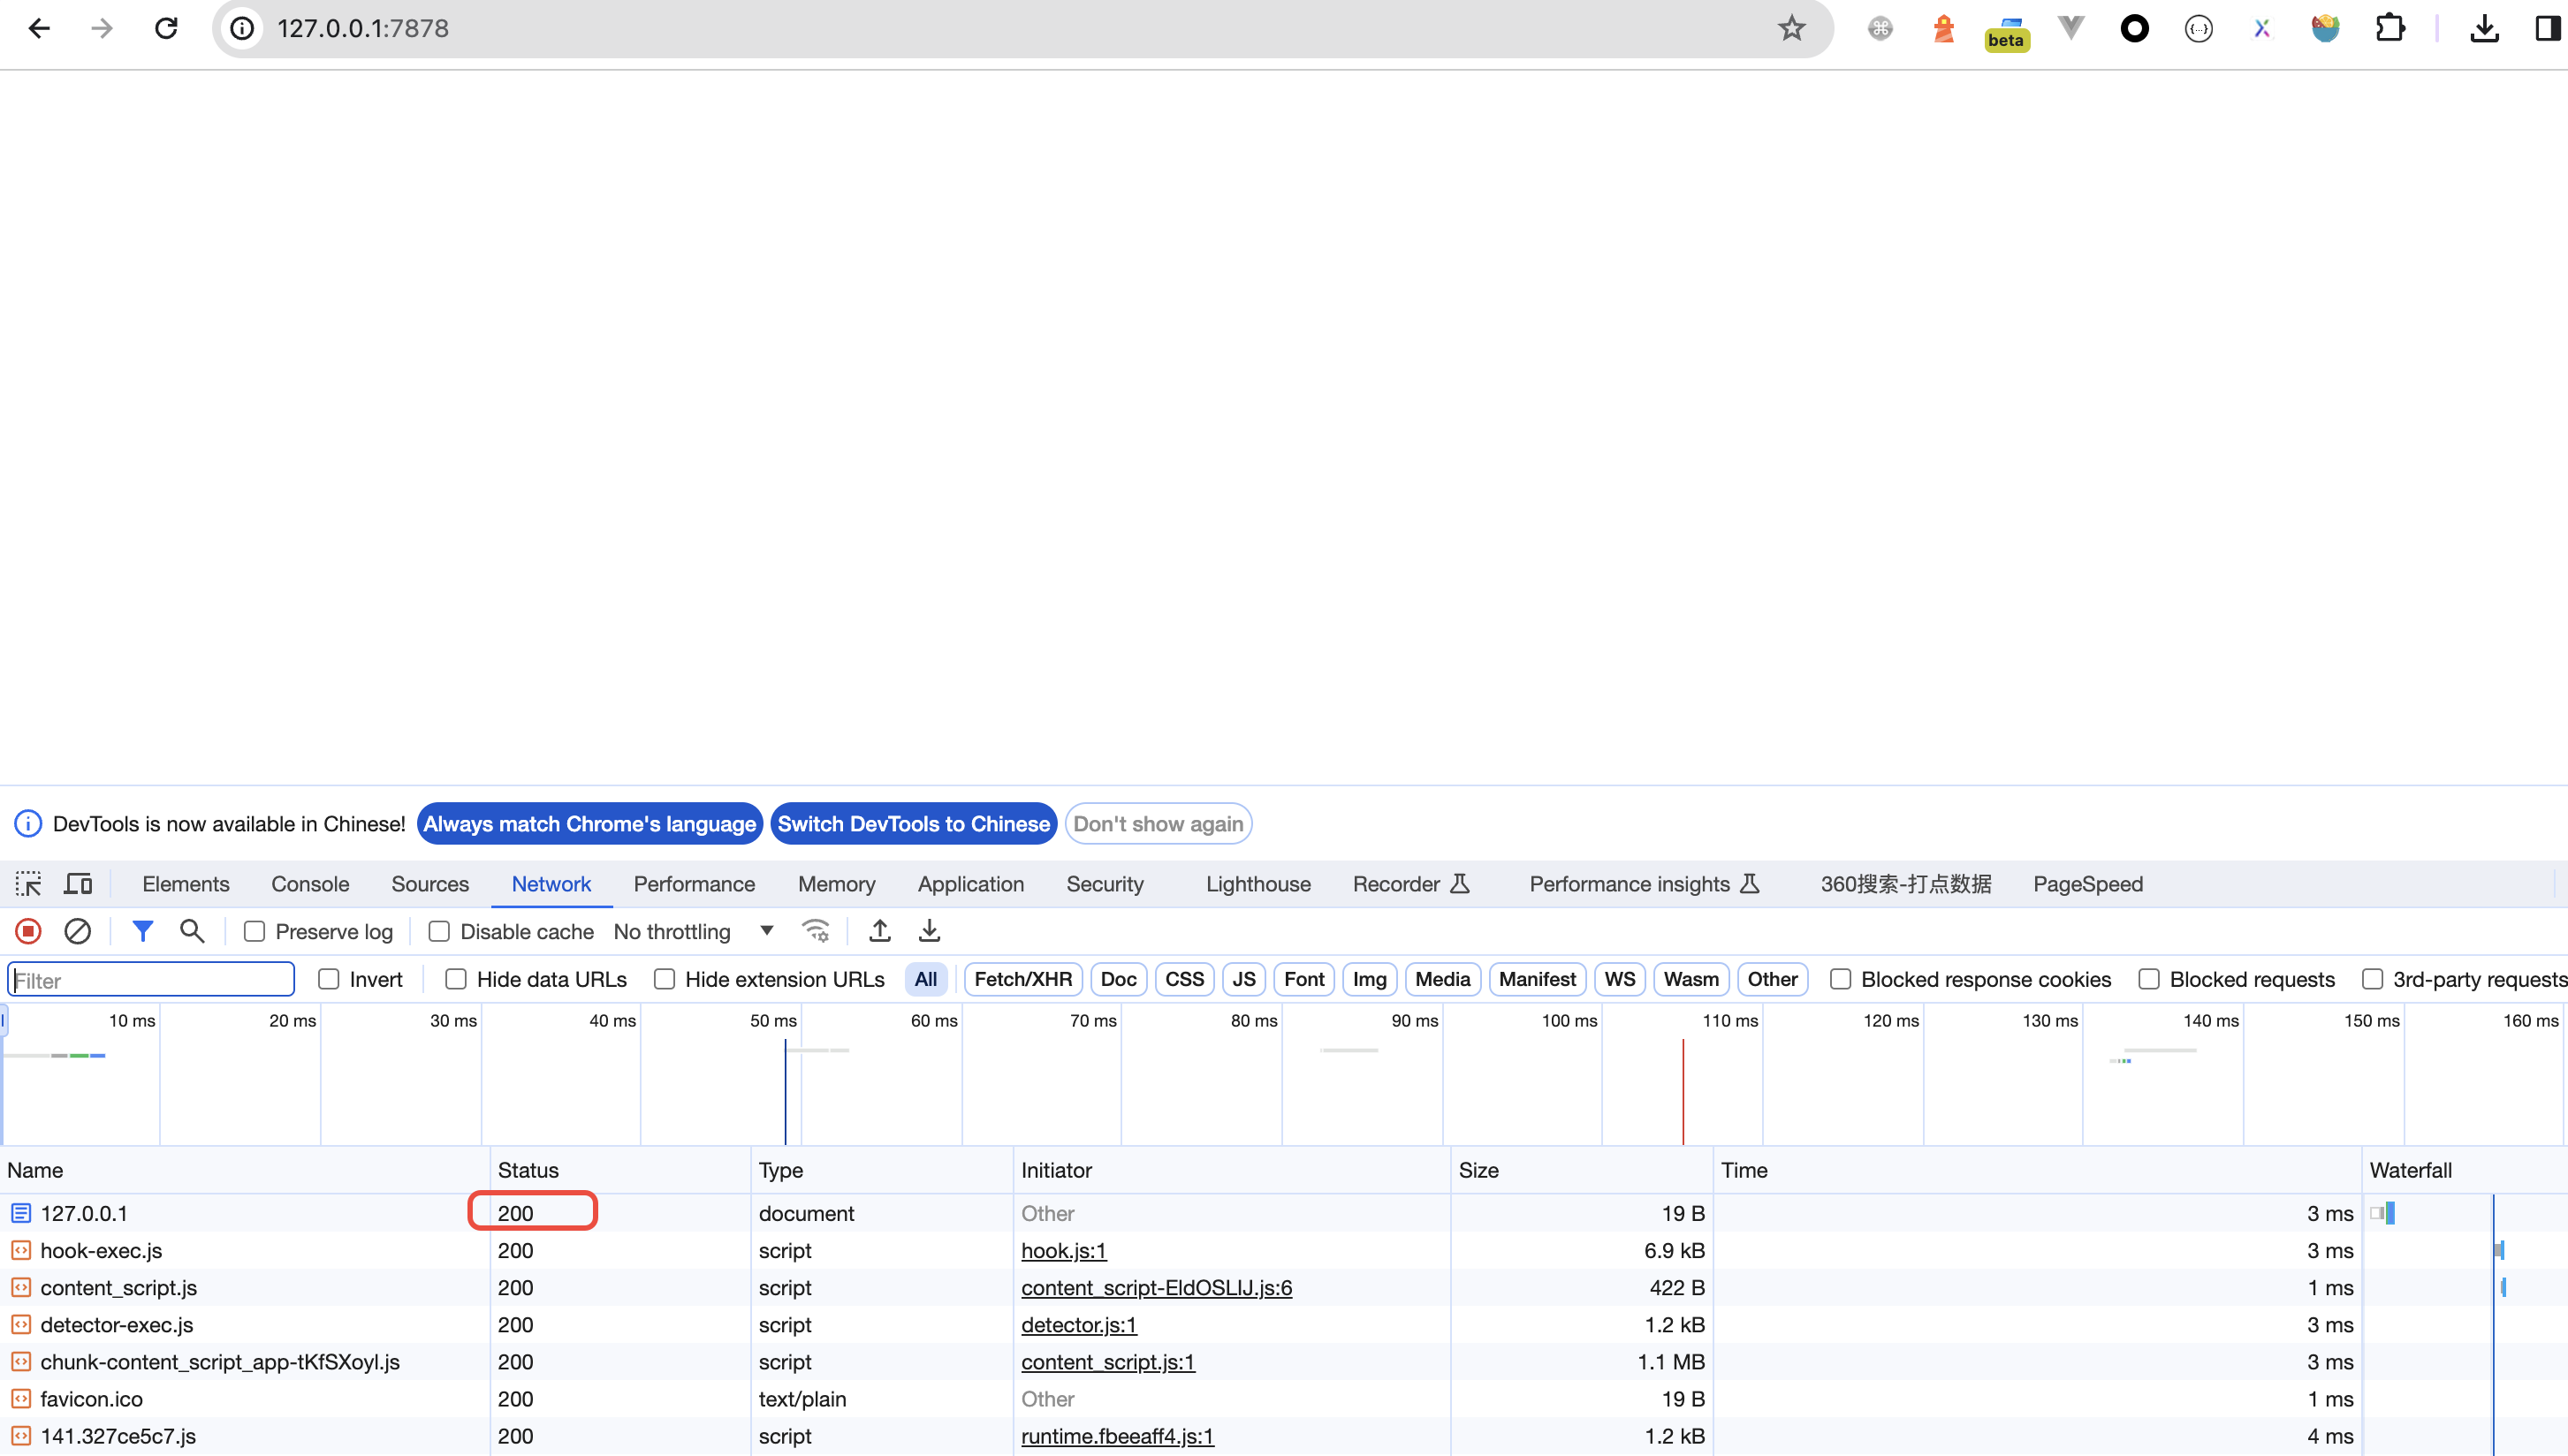
Task: Sort by the Waterfall column header
Action: [2465, 1170]
